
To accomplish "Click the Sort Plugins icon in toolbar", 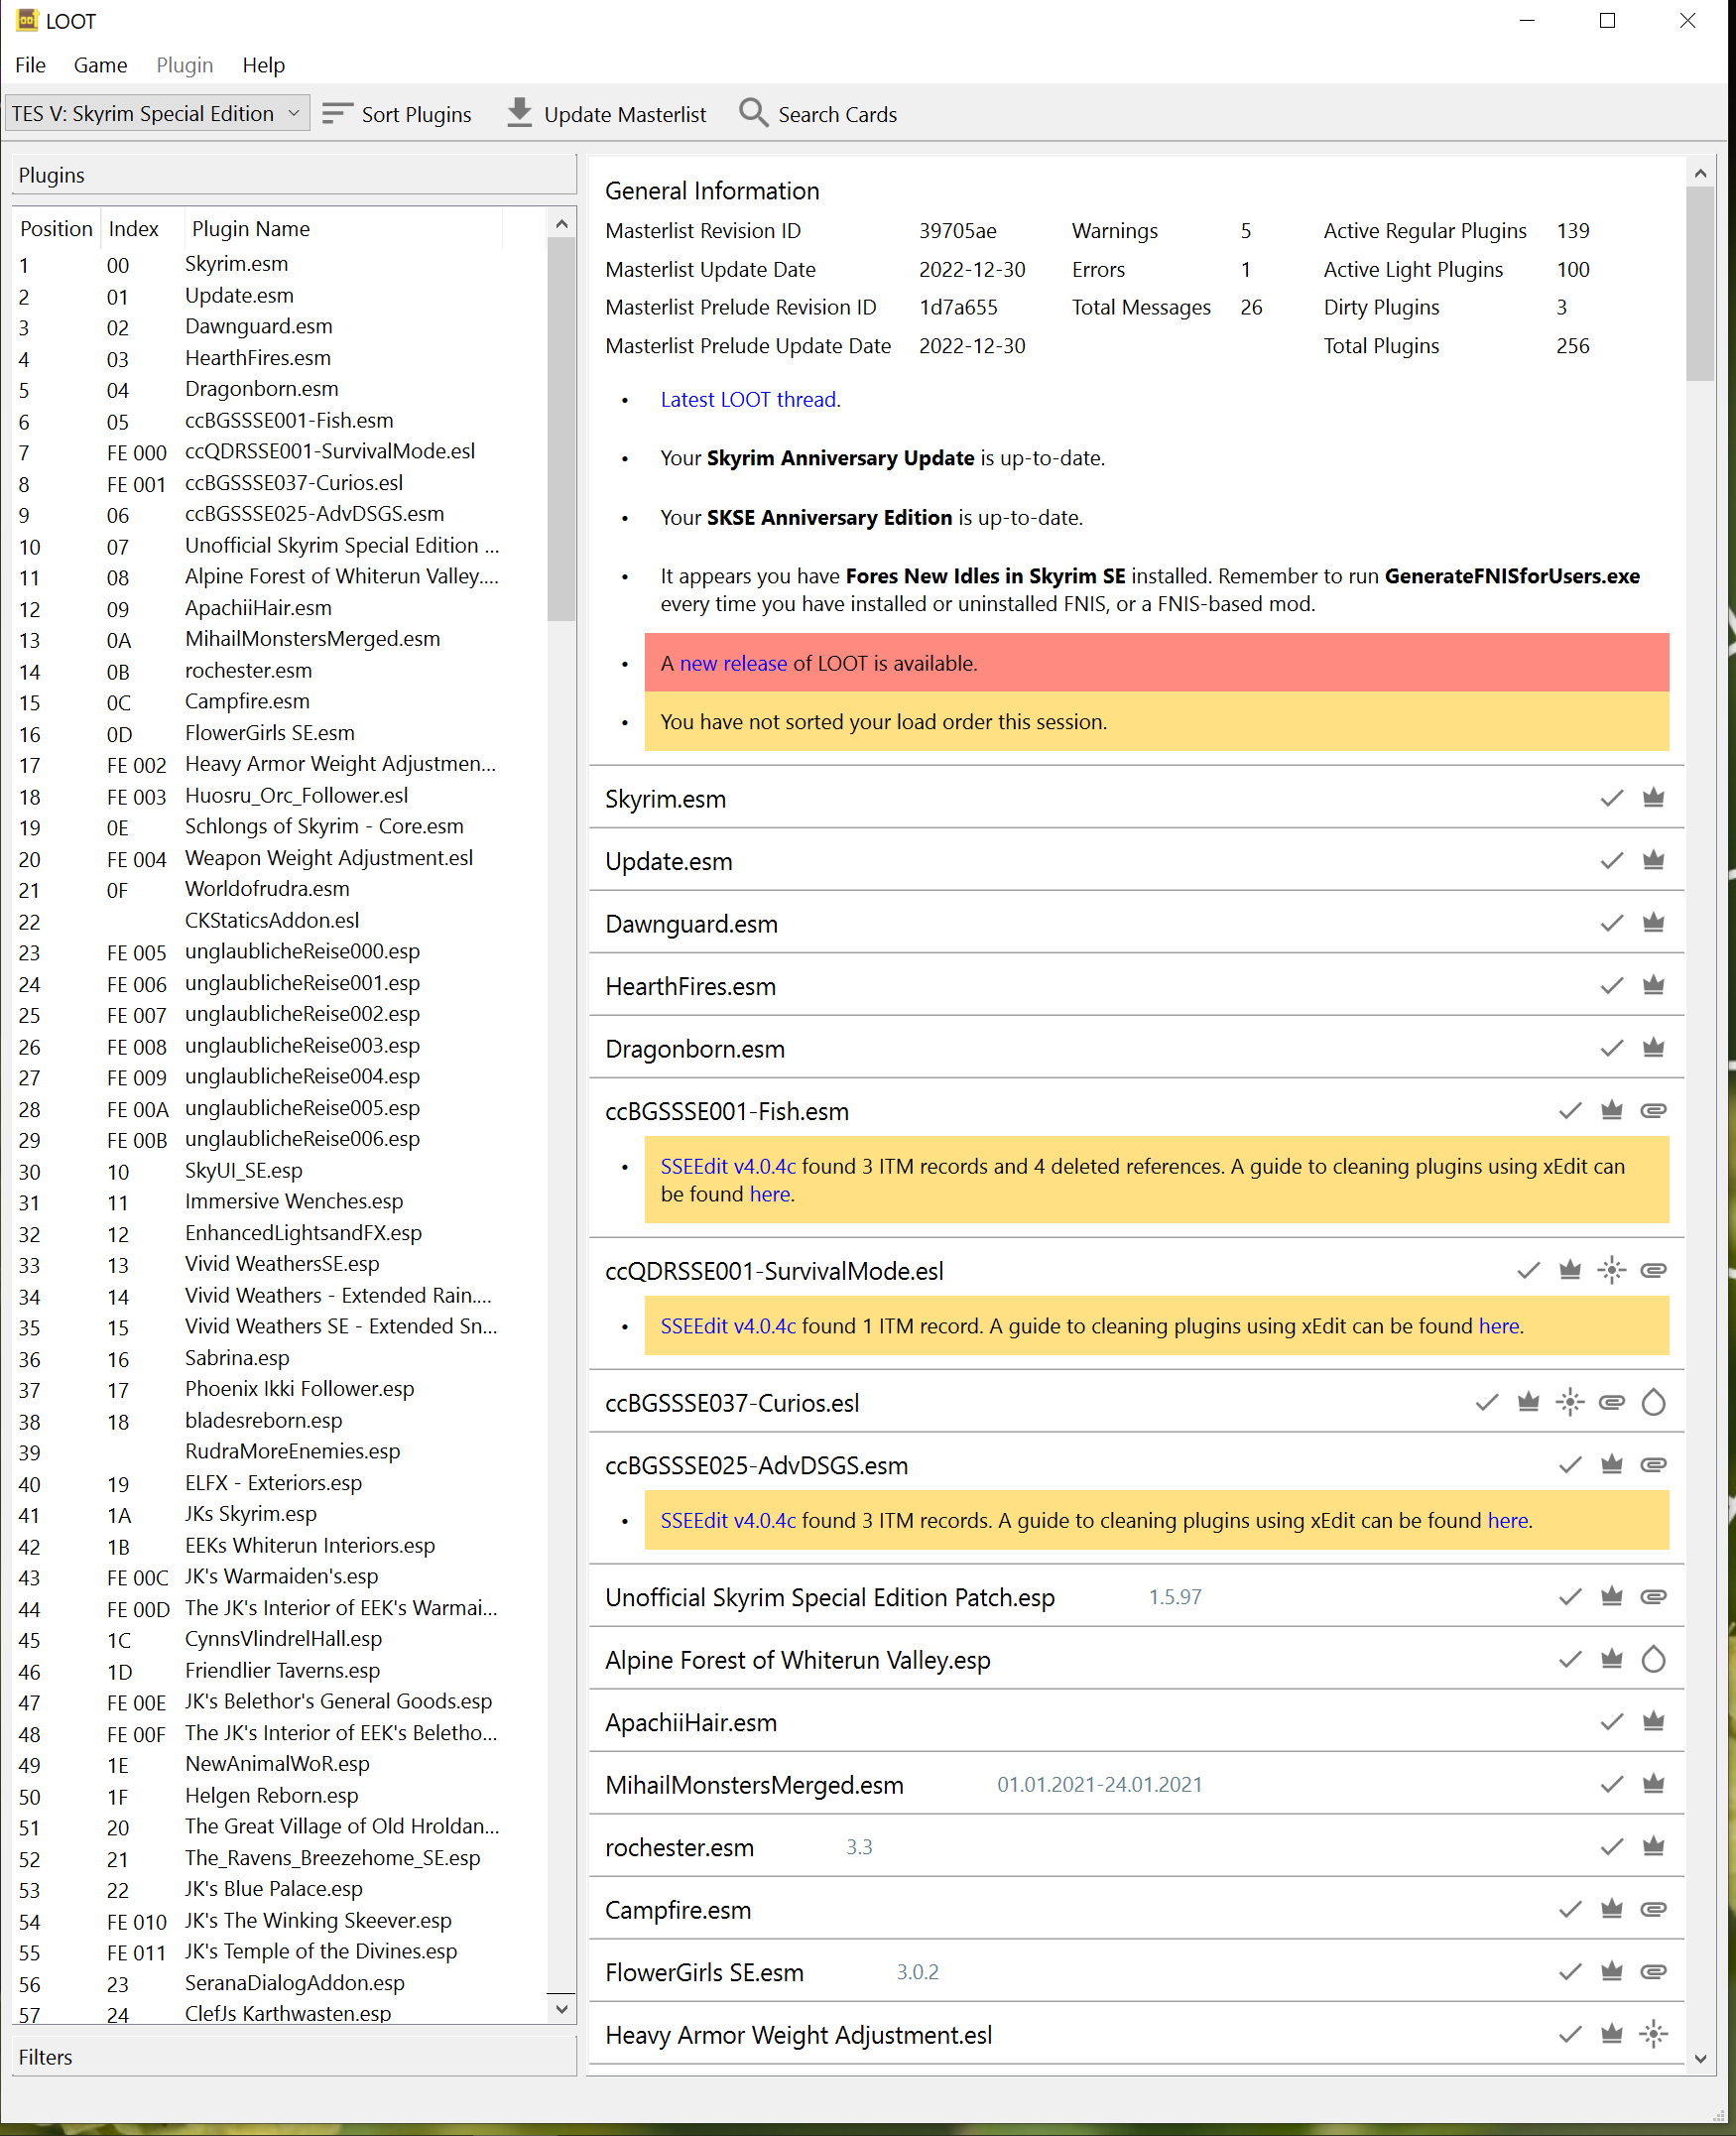I will click(x=337, y=114).
